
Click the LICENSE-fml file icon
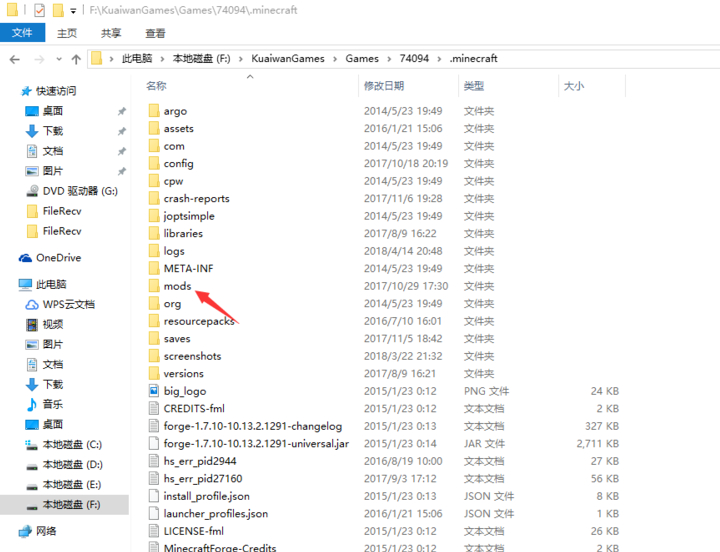click(x=154, y=531)
